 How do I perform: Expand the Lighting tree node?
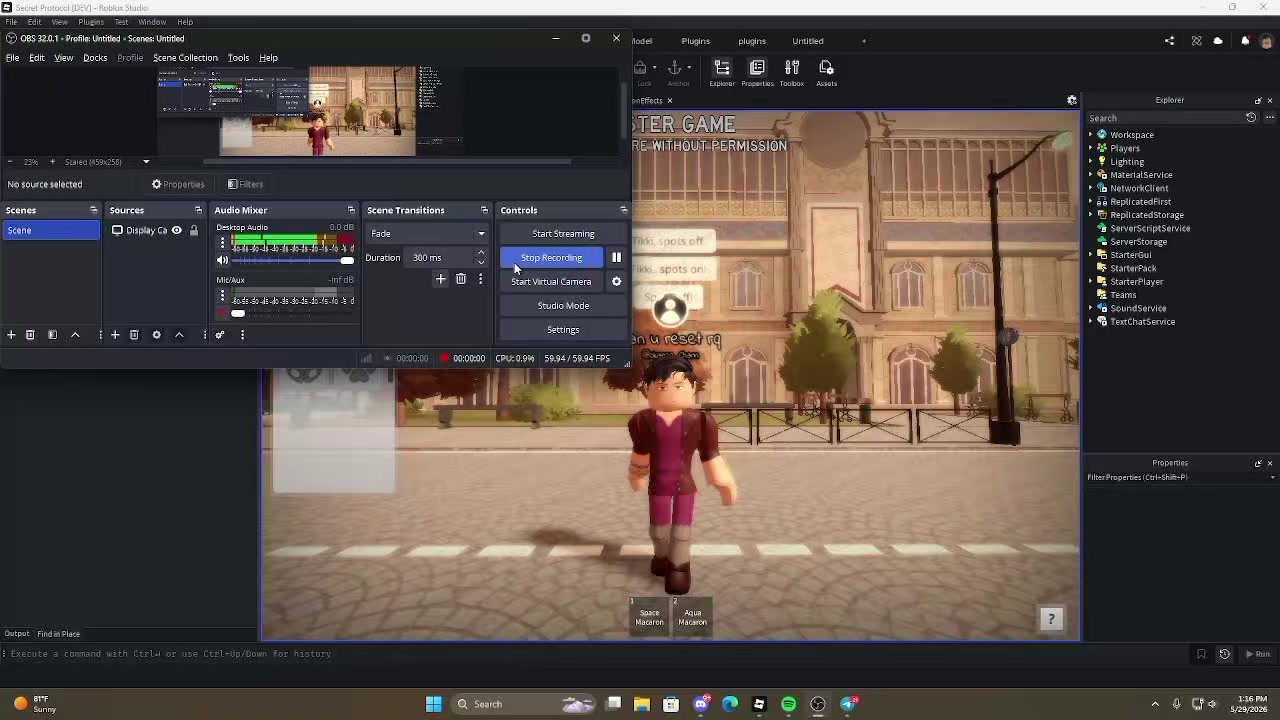[x=1091, y=161]
